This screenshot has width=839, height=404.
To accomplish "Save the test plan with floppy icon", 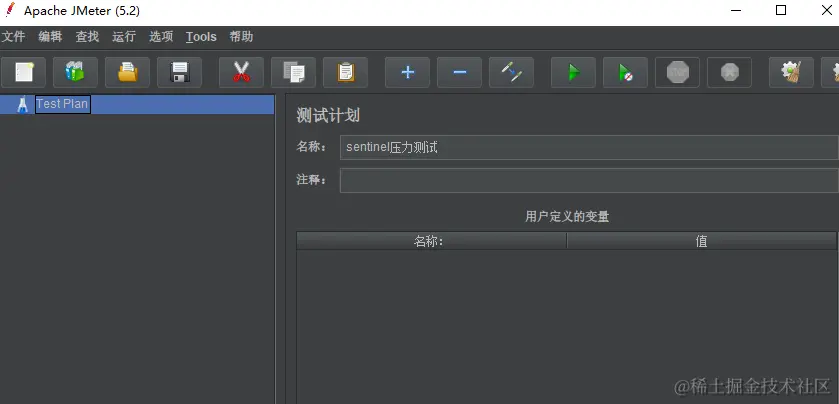I will [179, 72].
